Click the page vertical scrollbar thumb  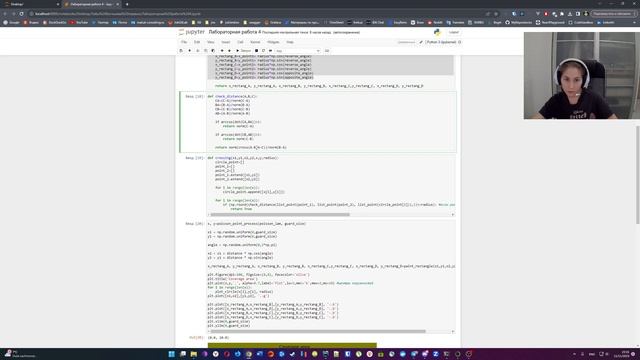coord(638,174)
